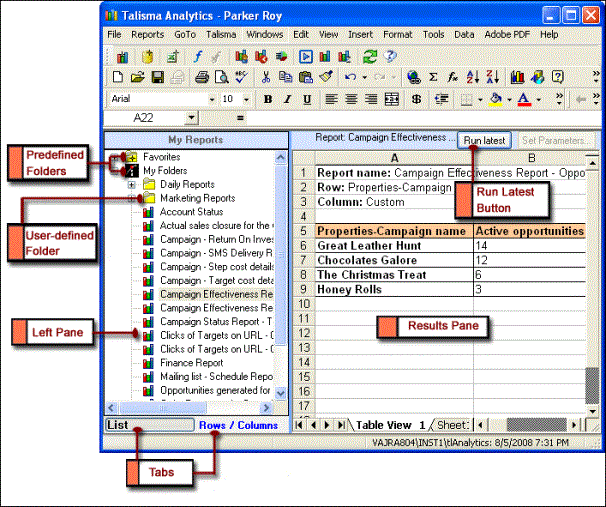
Task: Click the AutoSum sigma icon
Action: coord(433,77)
